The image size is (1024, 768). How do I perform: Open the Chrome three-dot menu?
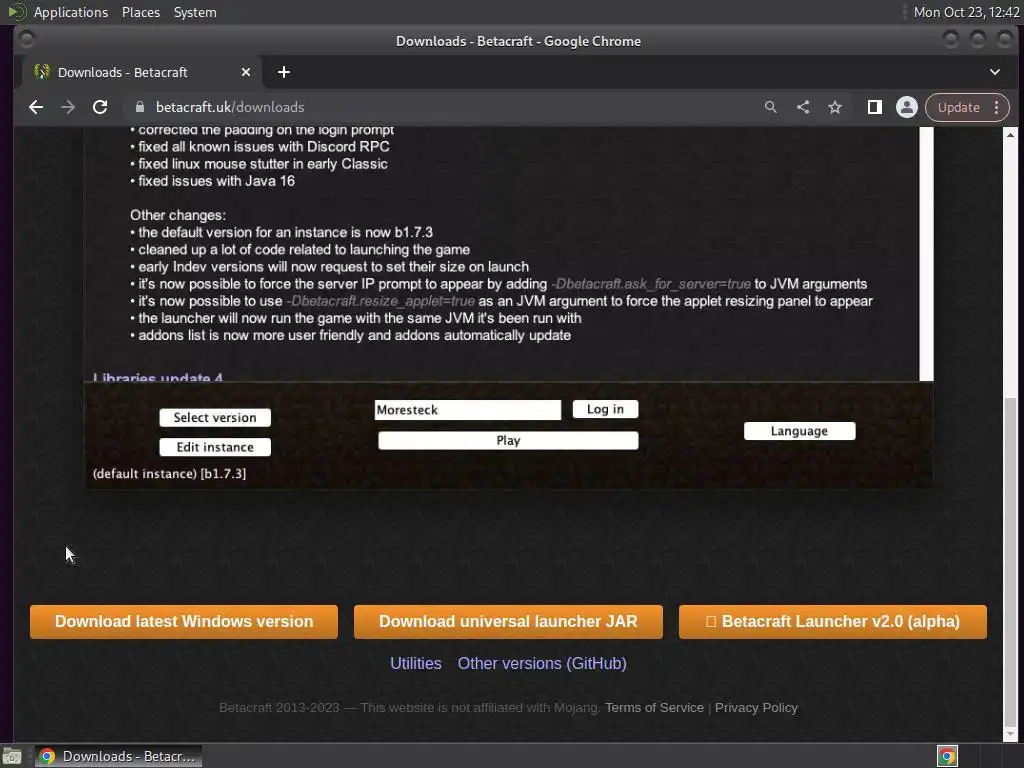tap(997, 107)
